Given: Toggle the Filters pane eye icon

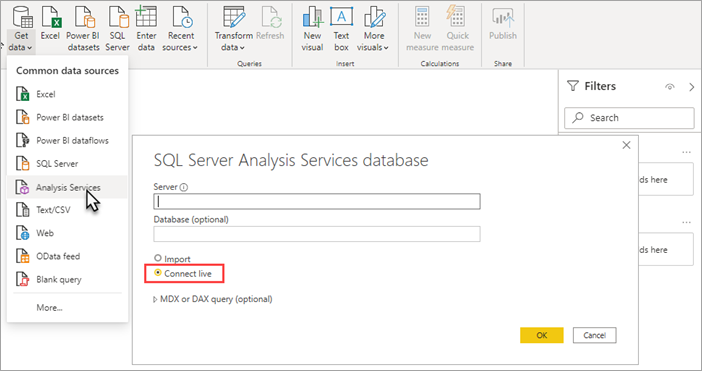Looking at the screenshot, I should pyautogui.click(x=670, y=87).
